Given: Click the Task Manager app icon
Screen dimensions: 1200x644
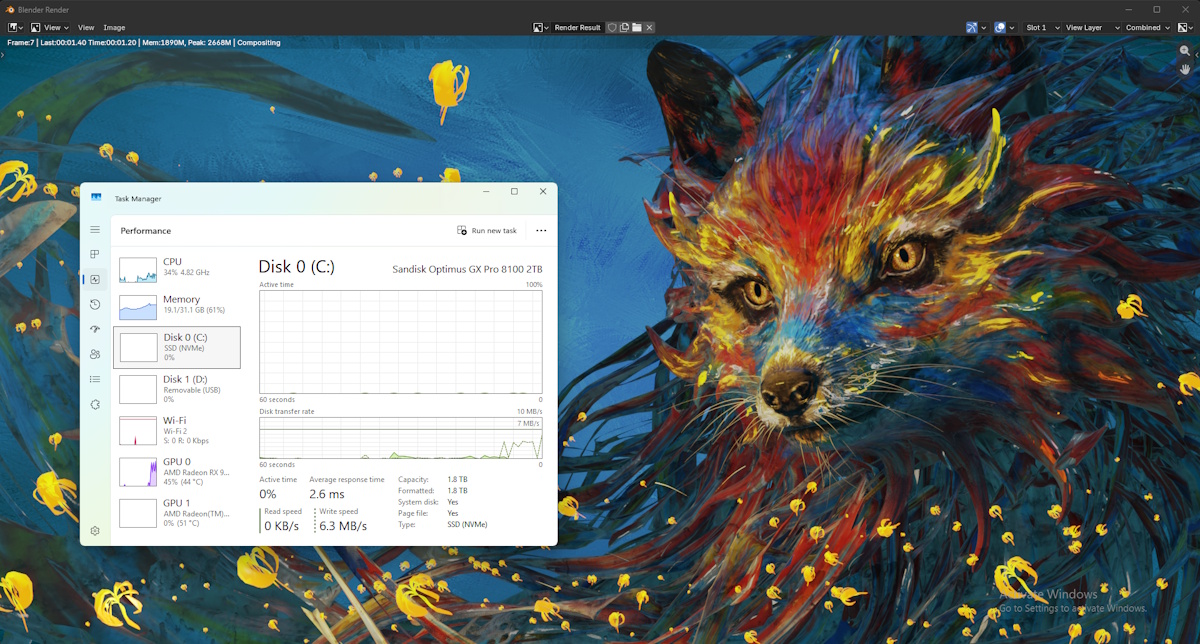Looking at the screenshot, I should (96, 198).
